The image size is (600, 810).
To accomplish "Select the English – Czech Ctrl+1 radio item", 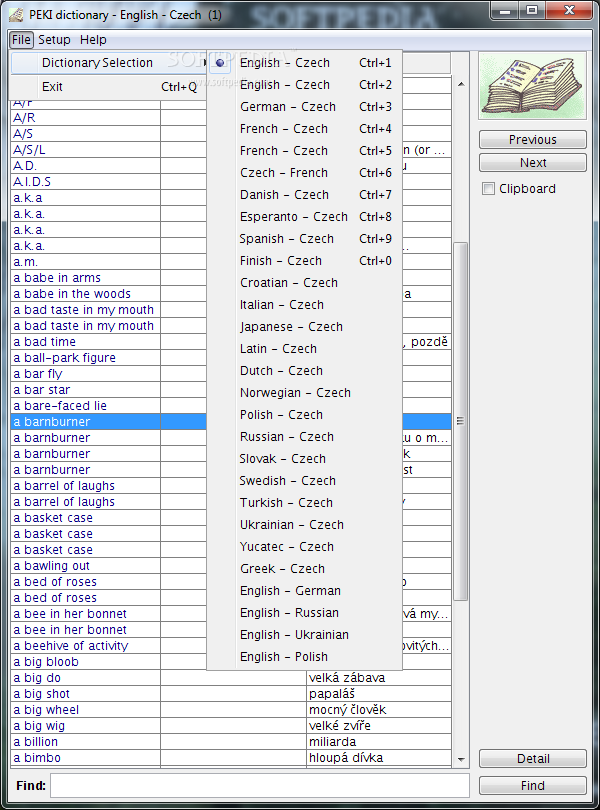I will [304, 63].
